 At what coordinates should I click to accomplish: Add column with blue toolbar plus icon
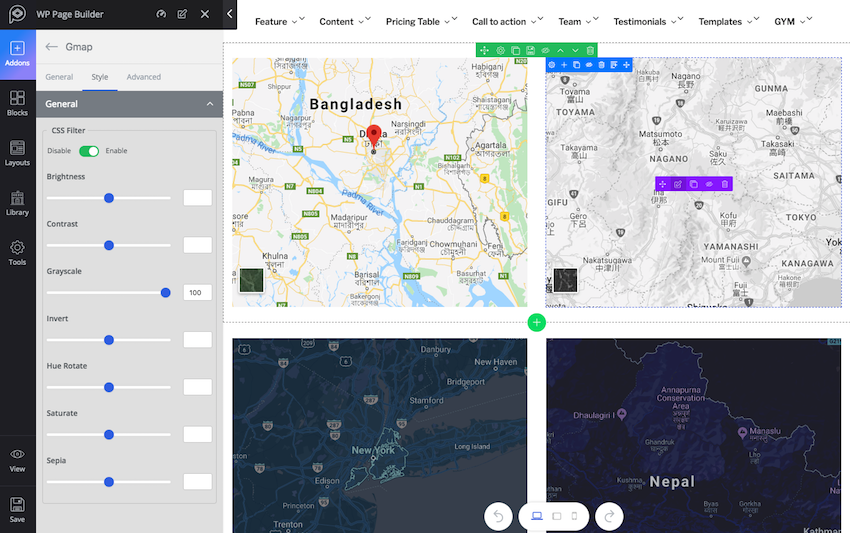click(564, 65)
